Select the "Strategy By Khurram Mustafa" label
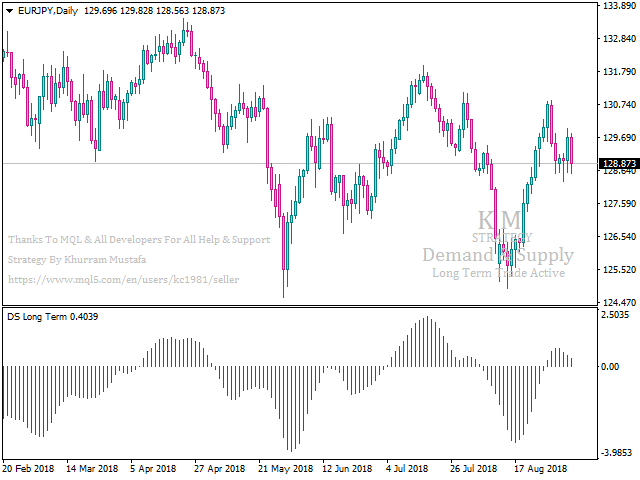640x480 pixels. tap(77, 260)
